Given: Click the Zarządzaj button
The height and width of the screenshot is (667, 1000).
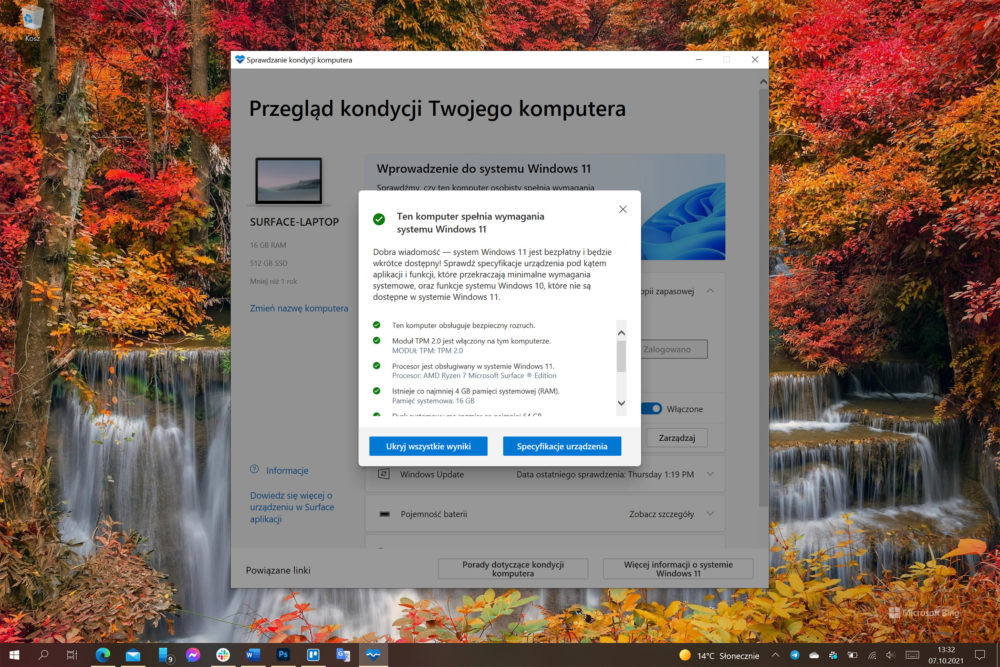Looking at the screenshot, I should coord(677,438).
